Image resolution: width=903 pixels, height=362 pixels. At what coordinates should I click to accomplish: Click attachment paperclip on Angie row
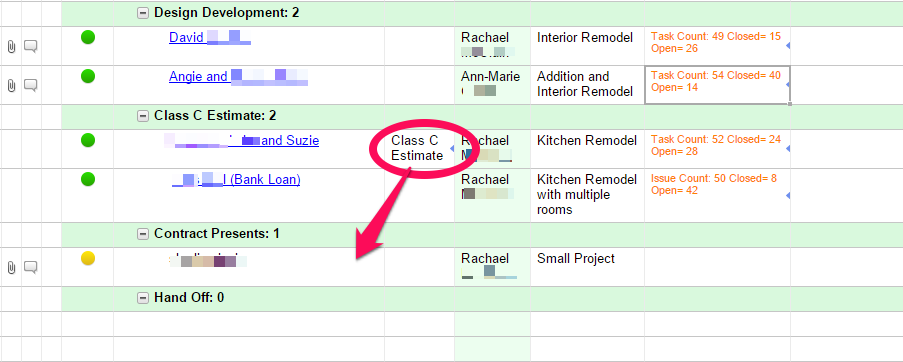pos(11,86)
